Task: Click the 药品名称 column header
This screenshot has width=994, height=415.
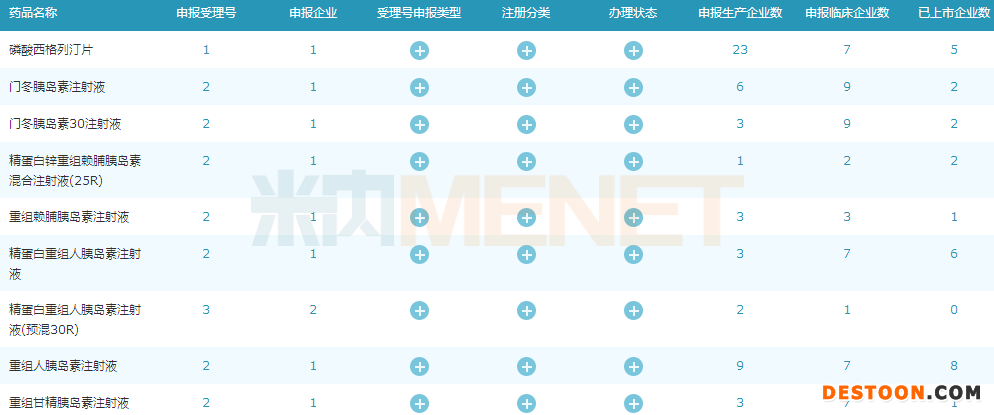Action: 33,14
